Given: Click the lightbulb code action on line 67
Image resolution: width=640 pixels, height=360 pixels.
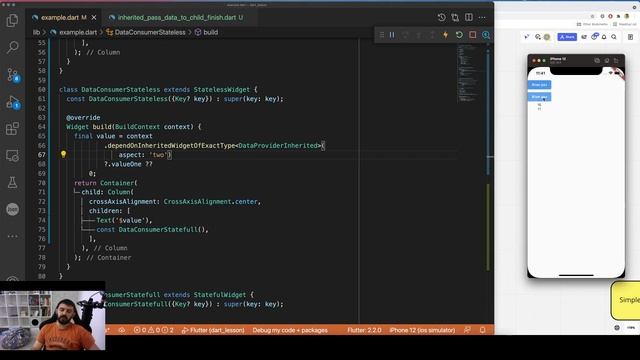Looking at the screenshot, I should 63,154.
